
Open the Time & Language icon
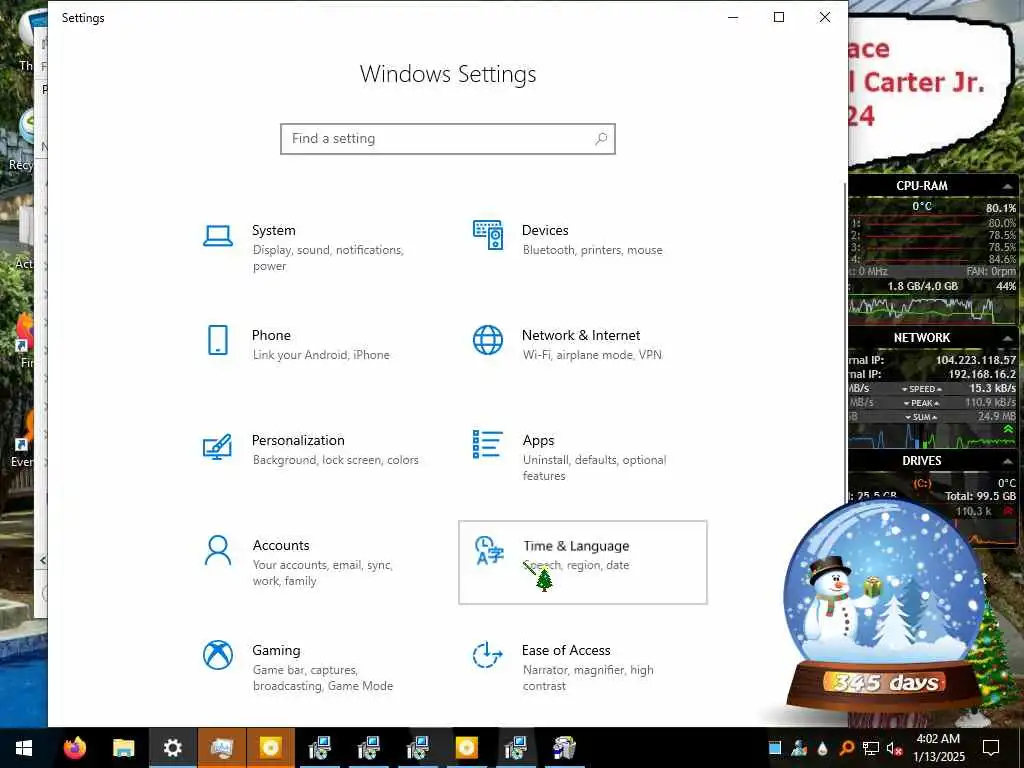click(x=489, y=551)
